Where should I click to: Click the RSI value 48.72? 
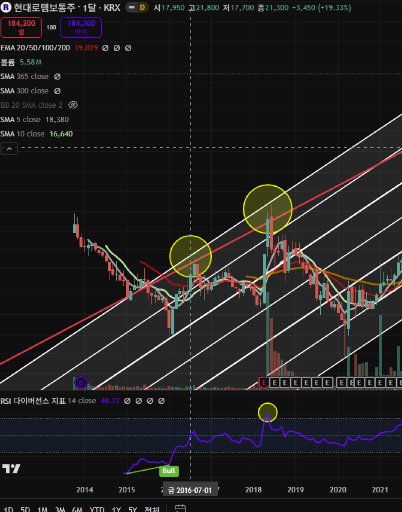point(110,401)
